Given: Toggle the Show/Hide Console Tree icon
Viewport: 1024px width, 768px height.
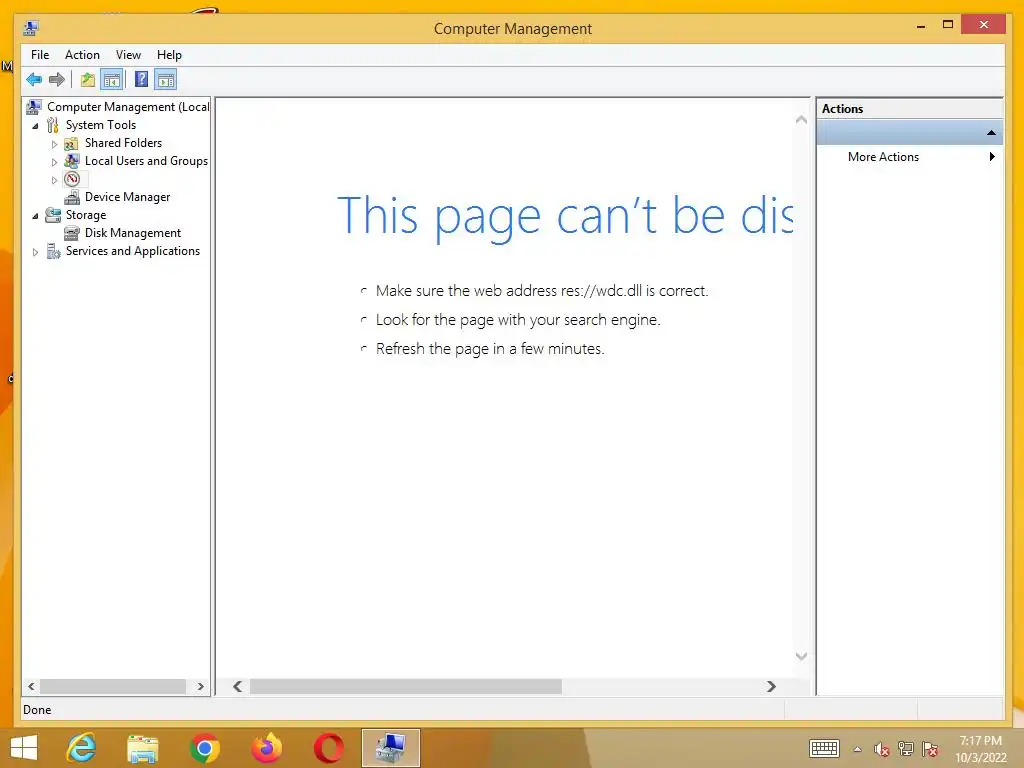Looking at the screenshot, I should [x=112, y=80].
